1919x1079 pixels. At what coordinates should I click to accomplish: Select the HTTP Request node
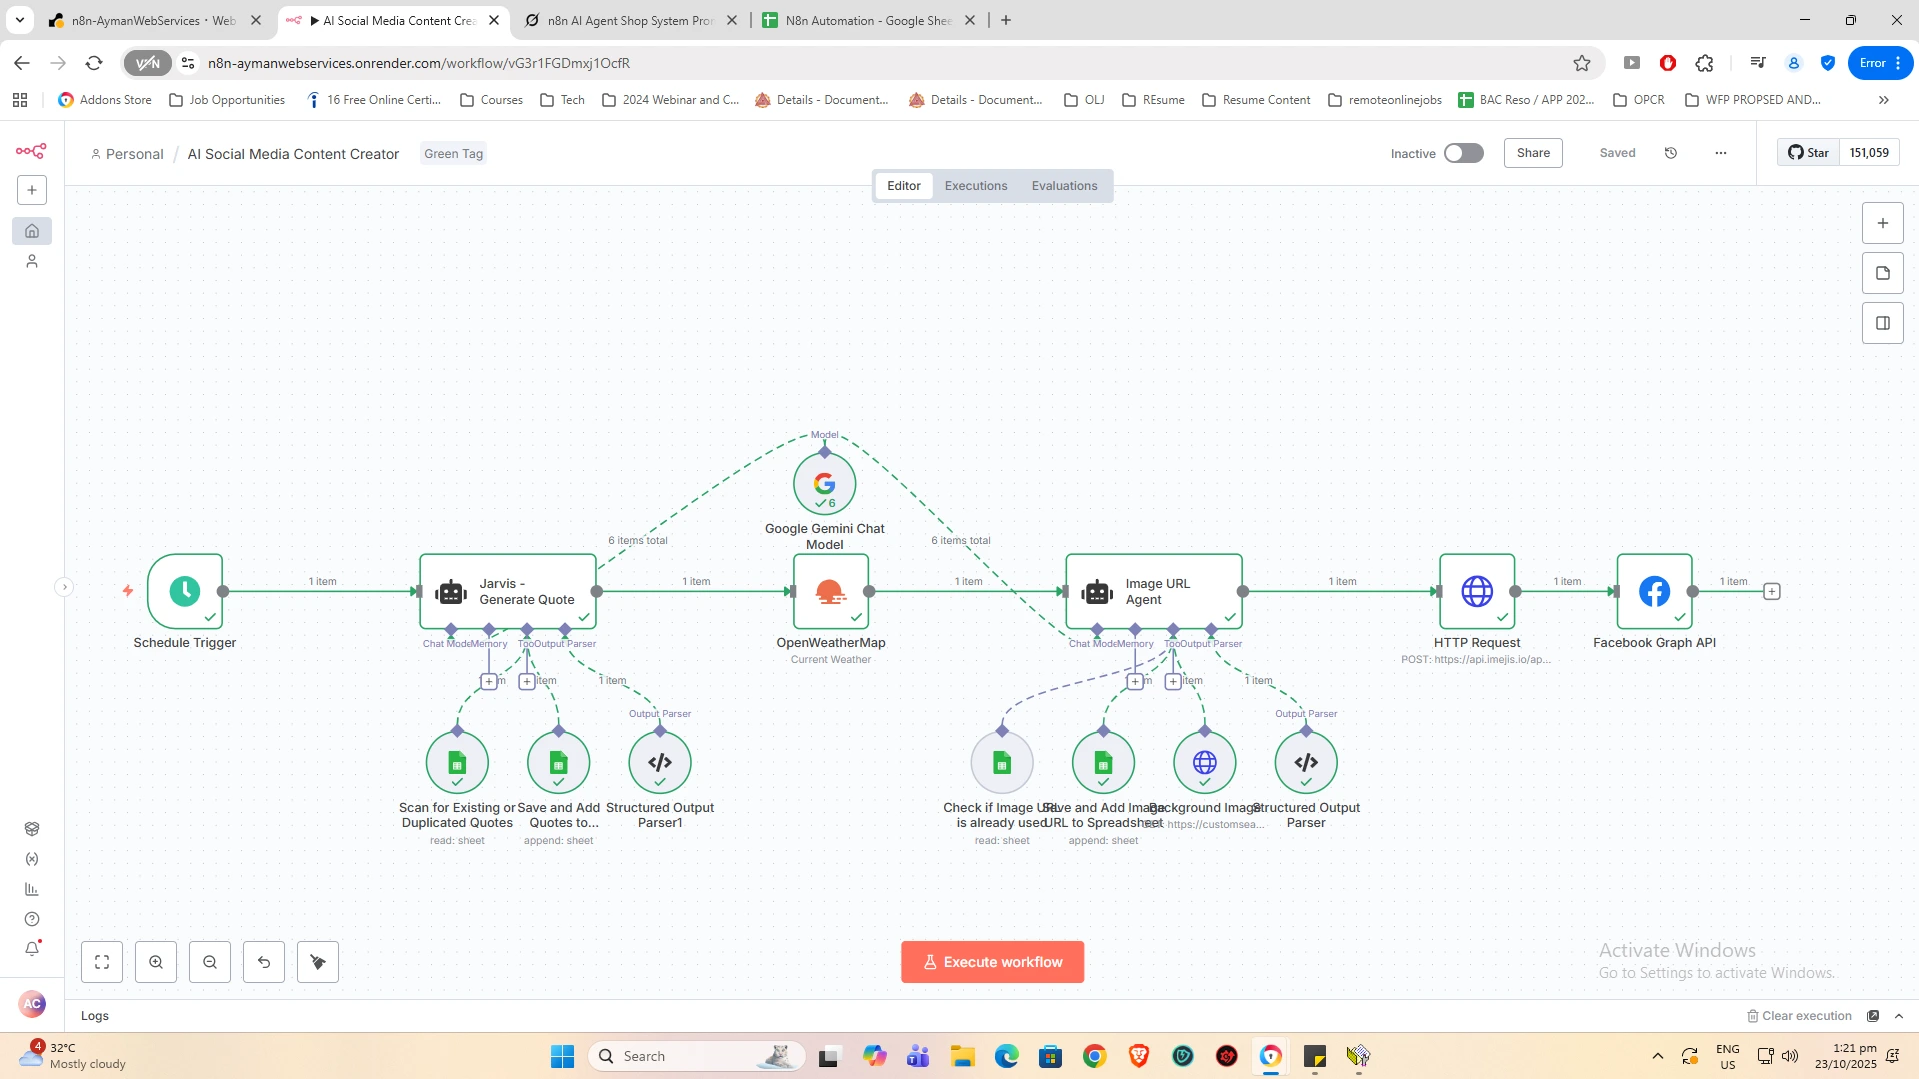click(x=1477, y=591)
